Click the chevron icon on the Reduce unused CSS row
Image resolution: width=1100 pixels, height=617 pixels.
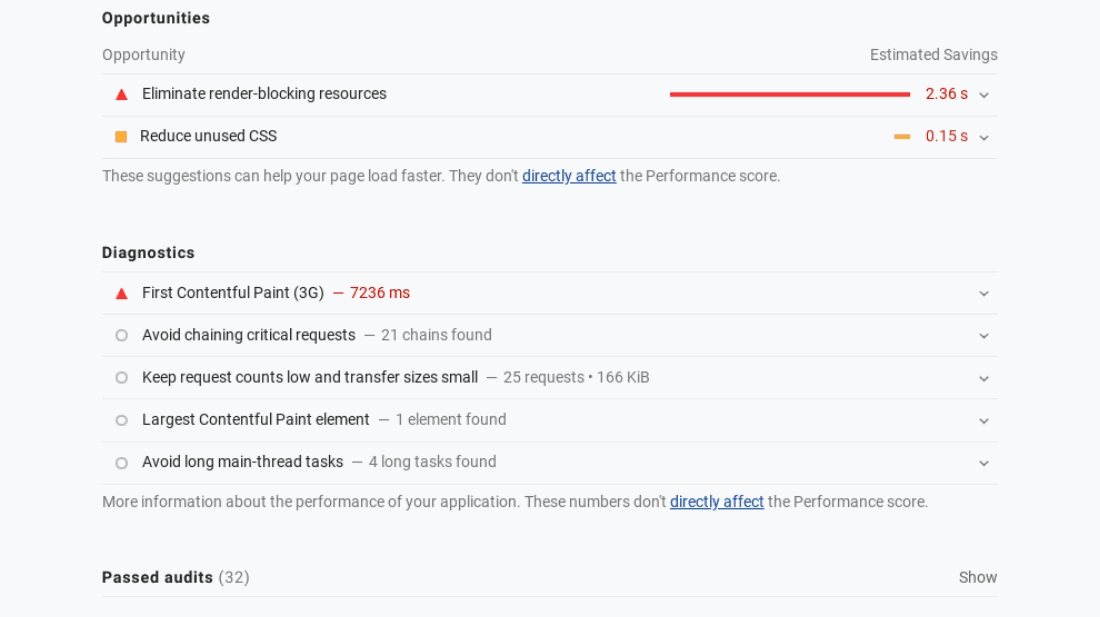(x=983, y=137)
